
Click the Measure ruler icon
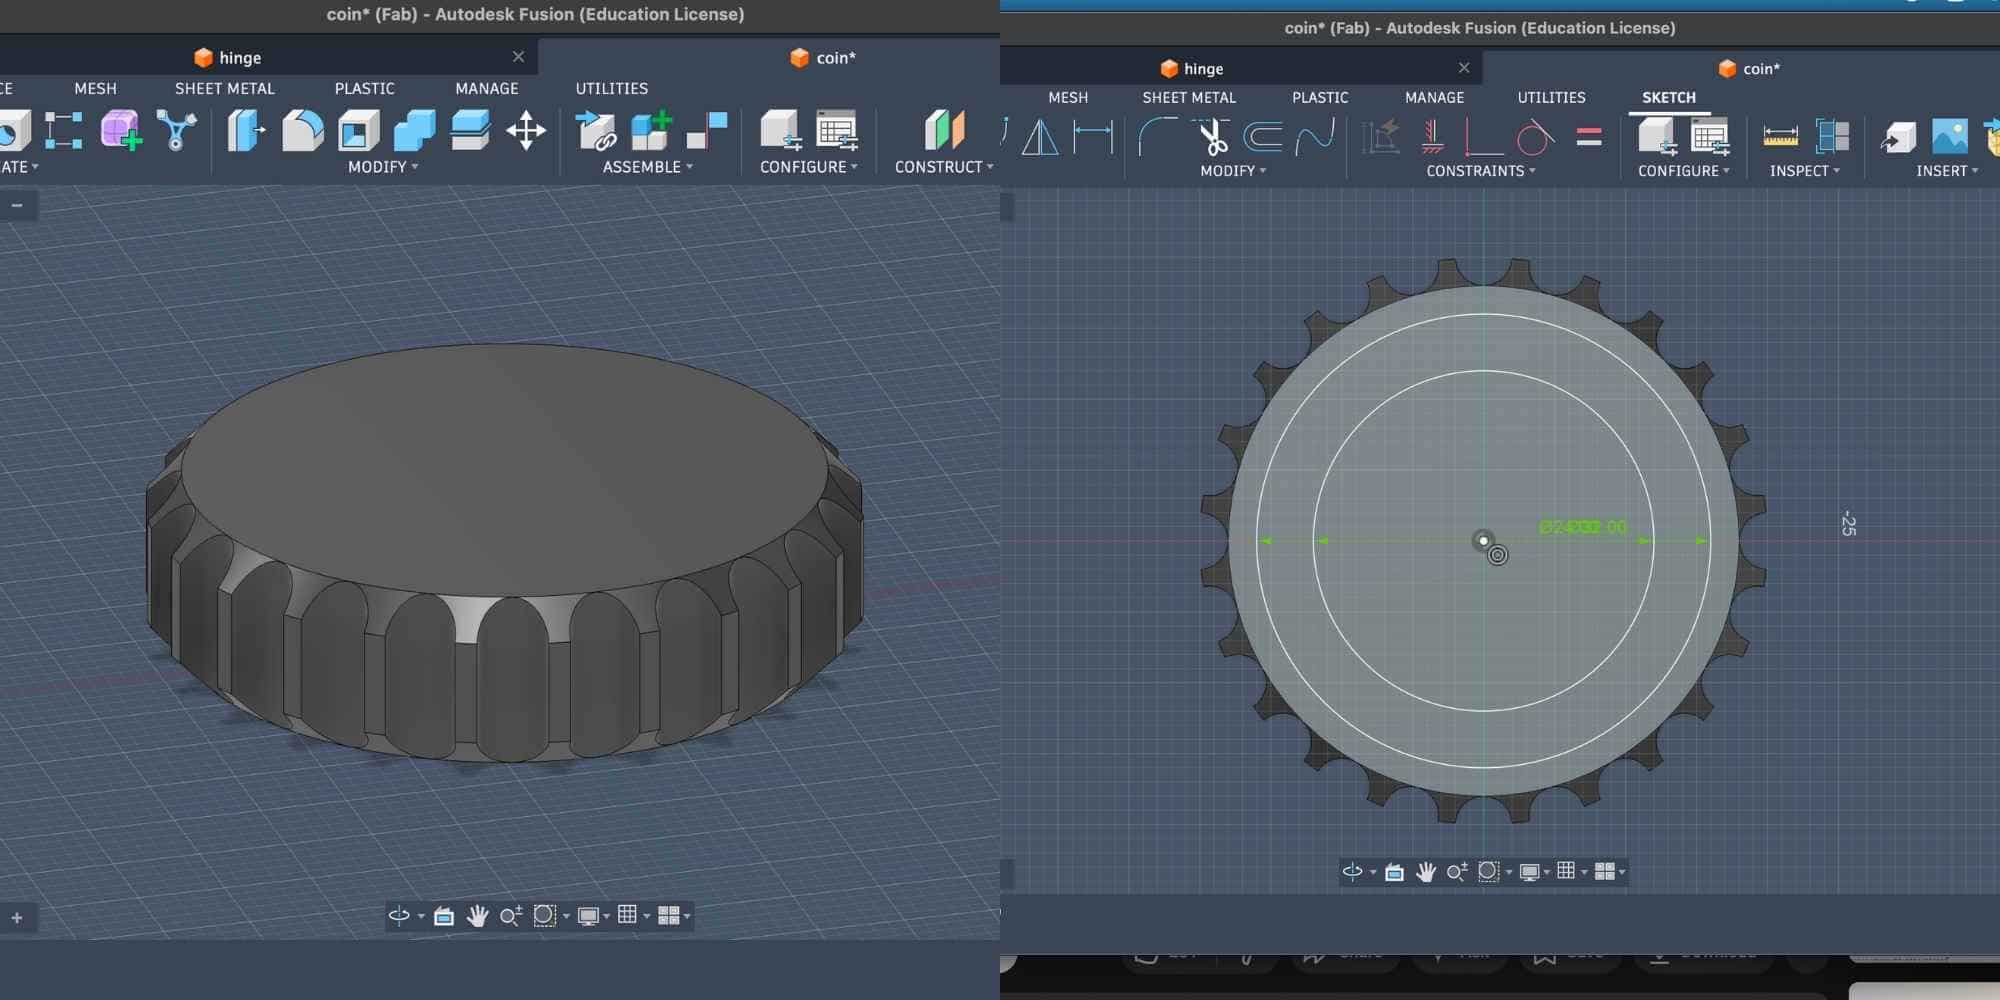pos(1780,137)
